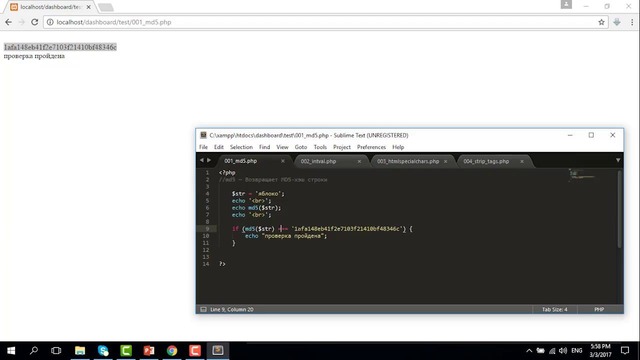640x360 pixels.
Task: Open the PHP syntax selector
Action: (x=599, y=309)
